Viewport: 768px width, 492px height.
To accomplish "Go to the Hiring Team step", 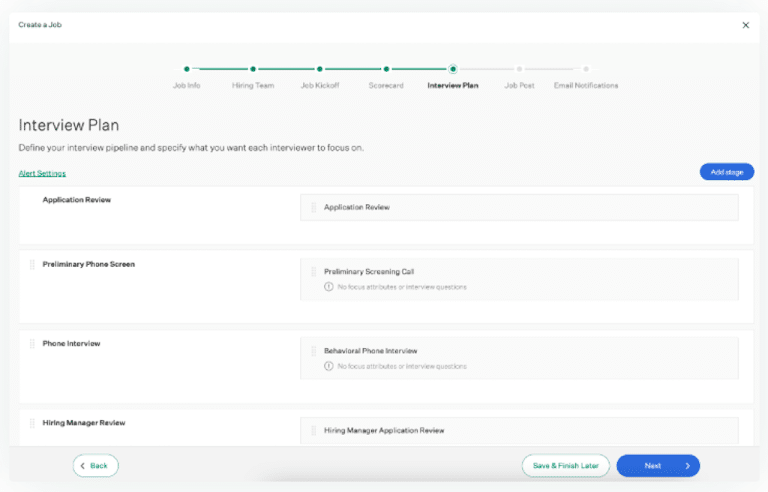I will pyautogui.click(x=253, y=70).
